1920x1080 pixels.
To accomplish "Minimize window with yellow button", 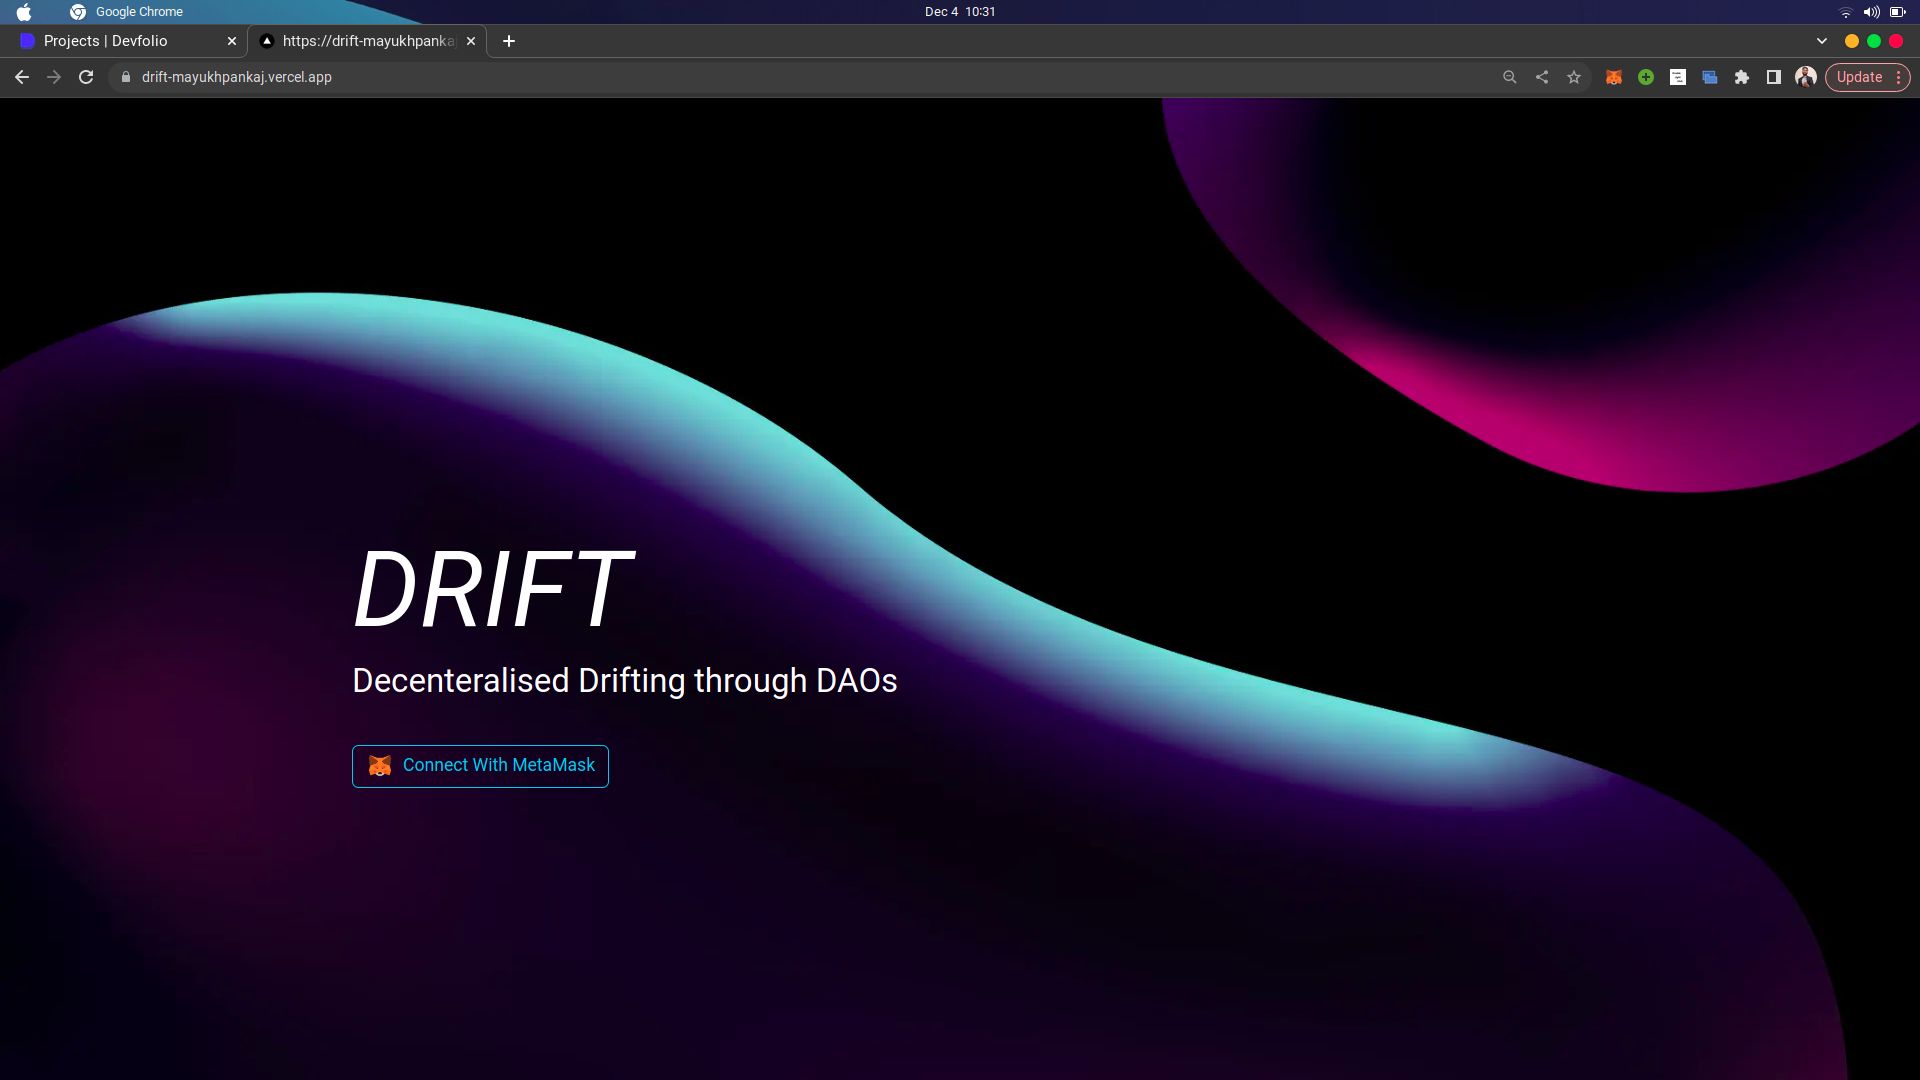I will click(1852, 41).
